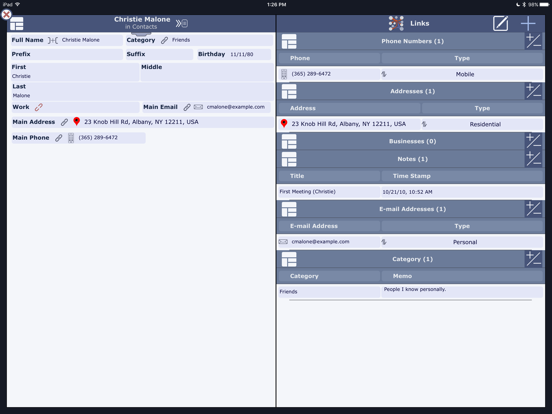Open type selector arrows for Personal e-mail
The height and width of the screenshot is (414, 552).
(384, 242)
